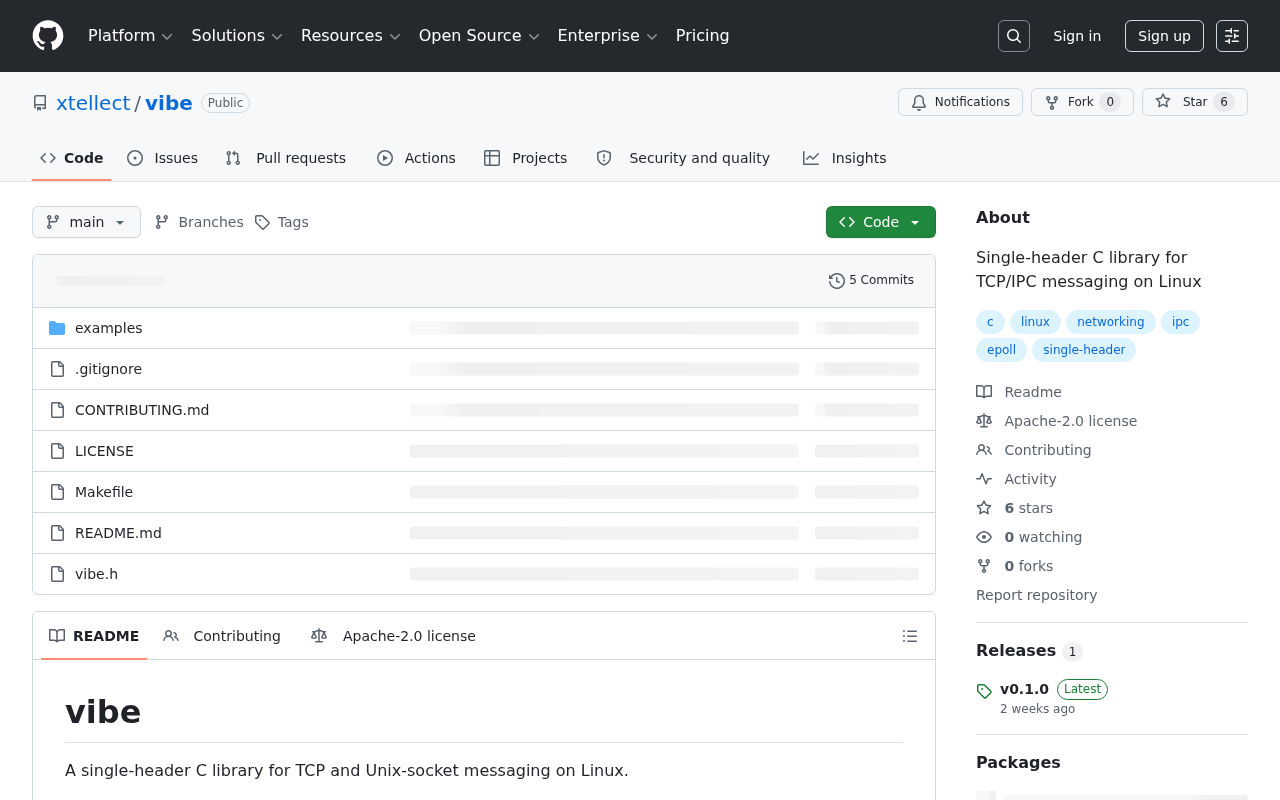Click the repository icon beside xtellect
The height and width of the screenshot is (800, 1280).
[40, 103]
